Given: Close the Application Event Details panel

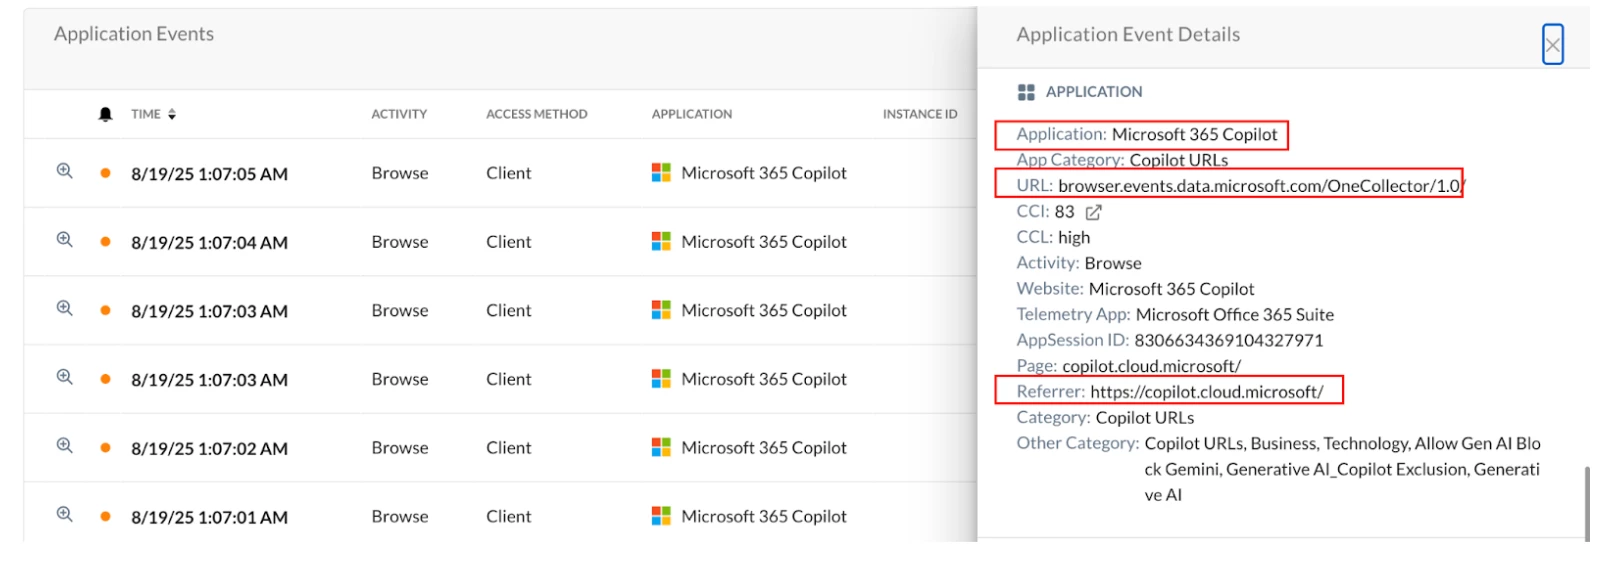Looking at the screenshot, I should coord(1552,45).
